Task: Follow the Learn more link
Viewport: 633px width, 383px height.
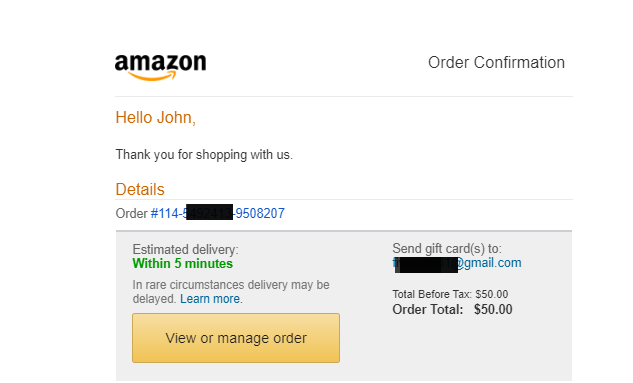Action: pos(211,299)
